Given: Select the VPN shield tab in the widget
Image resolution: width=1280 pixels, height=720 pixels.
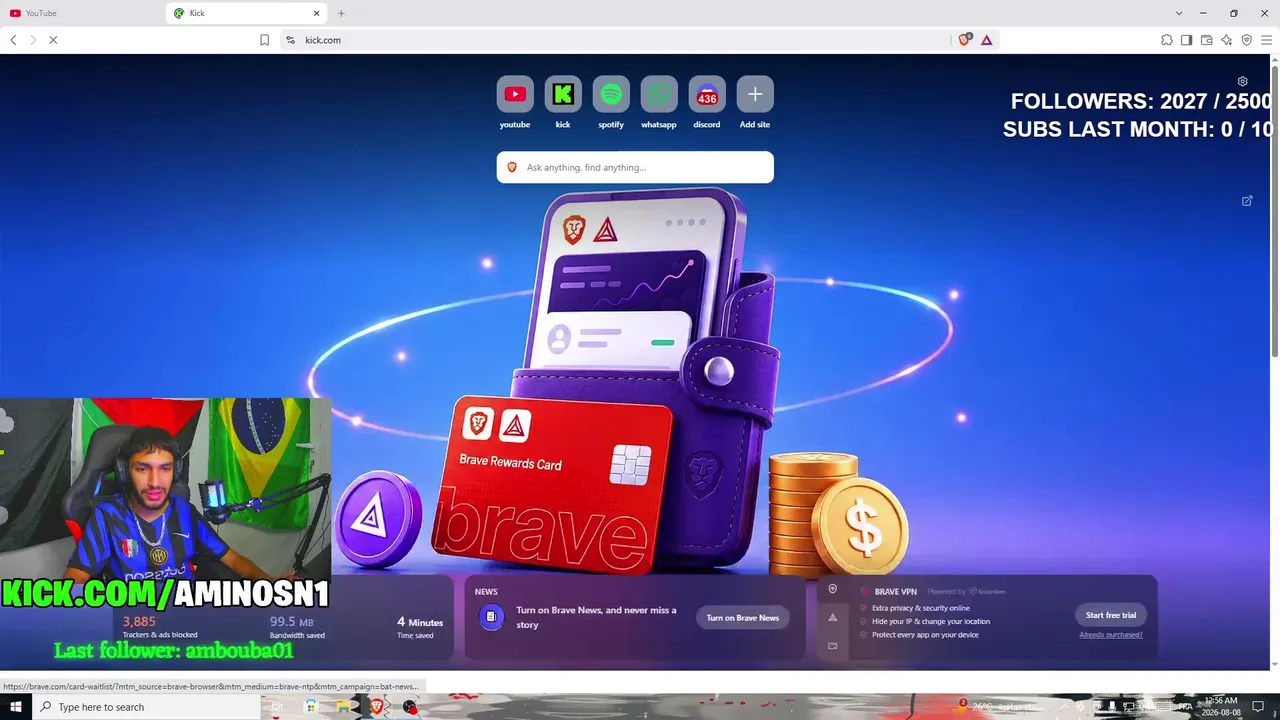Looking at the screenshot, I should click(832, 589).
